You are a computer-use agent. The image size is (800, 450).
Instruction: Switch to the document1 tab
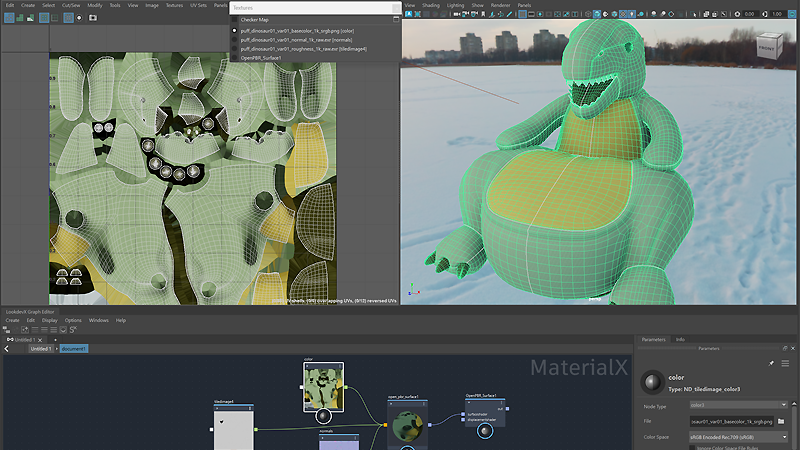74,349
